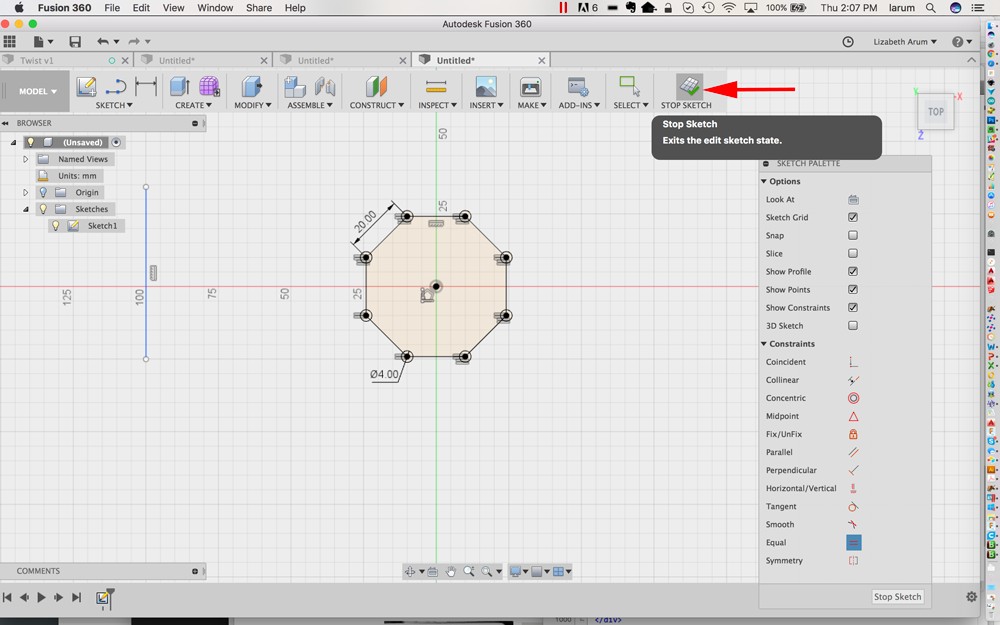Open the File menu
This screenshot has height=625, width=1000.
[x=112, y=8]
